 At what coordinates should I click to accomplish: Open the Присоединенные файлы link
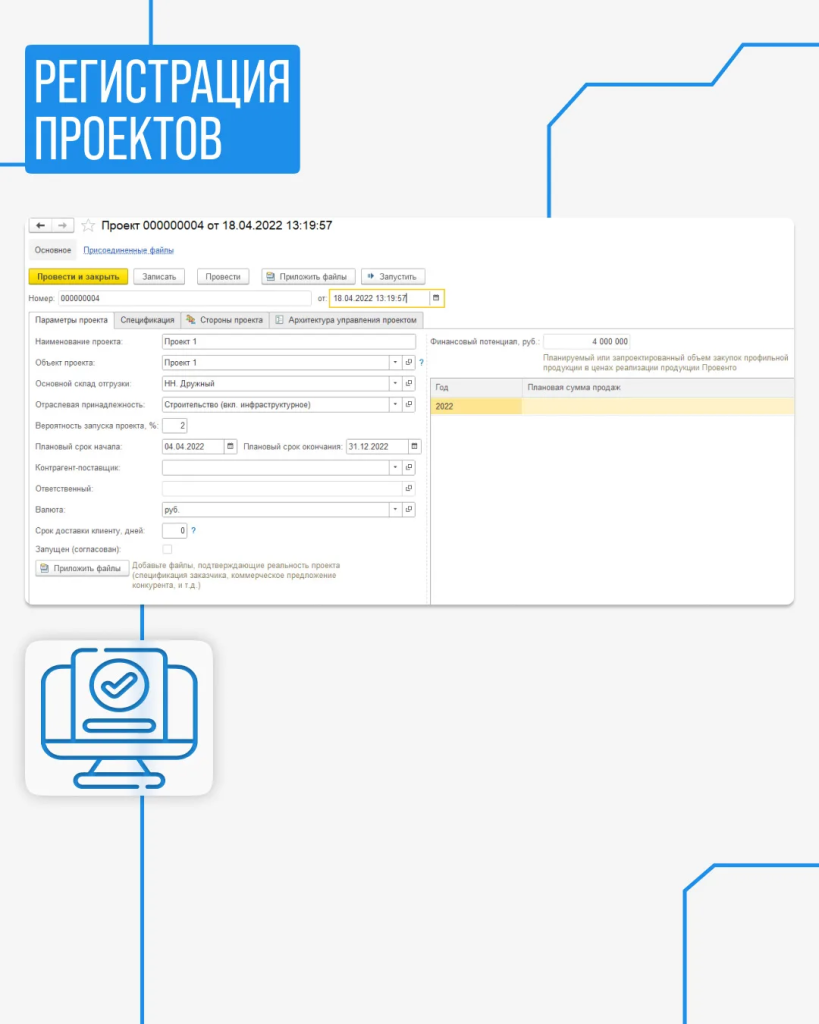pyautogui.click(x=128, y=250)
